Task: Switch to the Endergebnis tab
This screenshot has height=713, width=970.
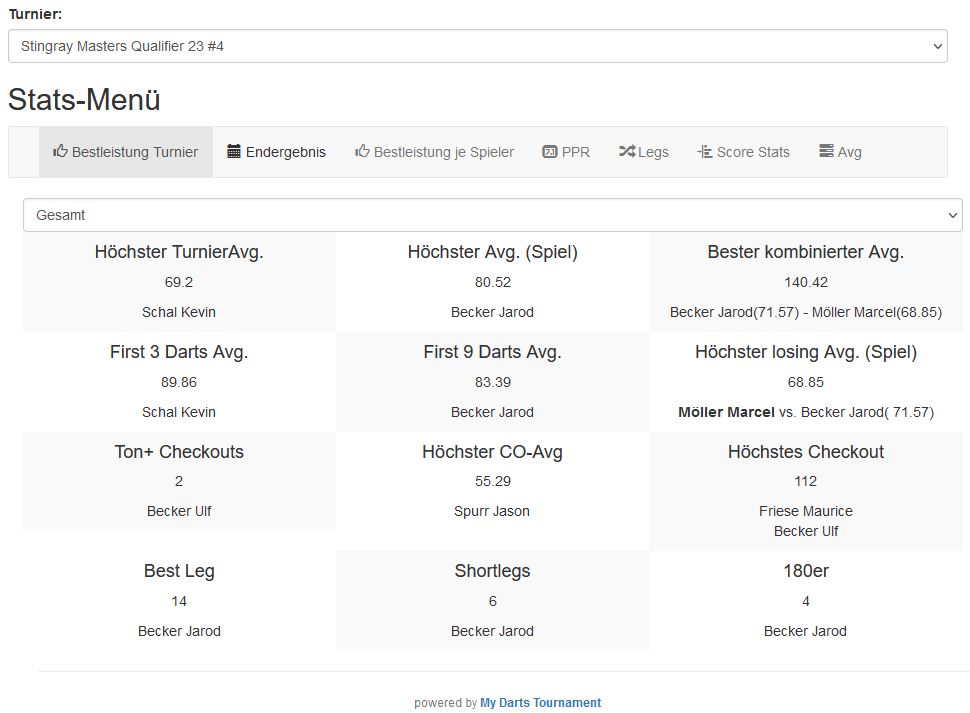Action: 285,152
